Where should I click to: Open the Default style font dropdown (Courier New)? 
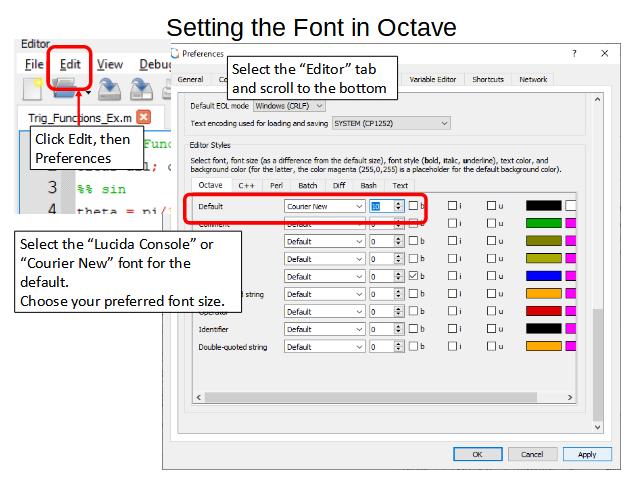point(324,206)
